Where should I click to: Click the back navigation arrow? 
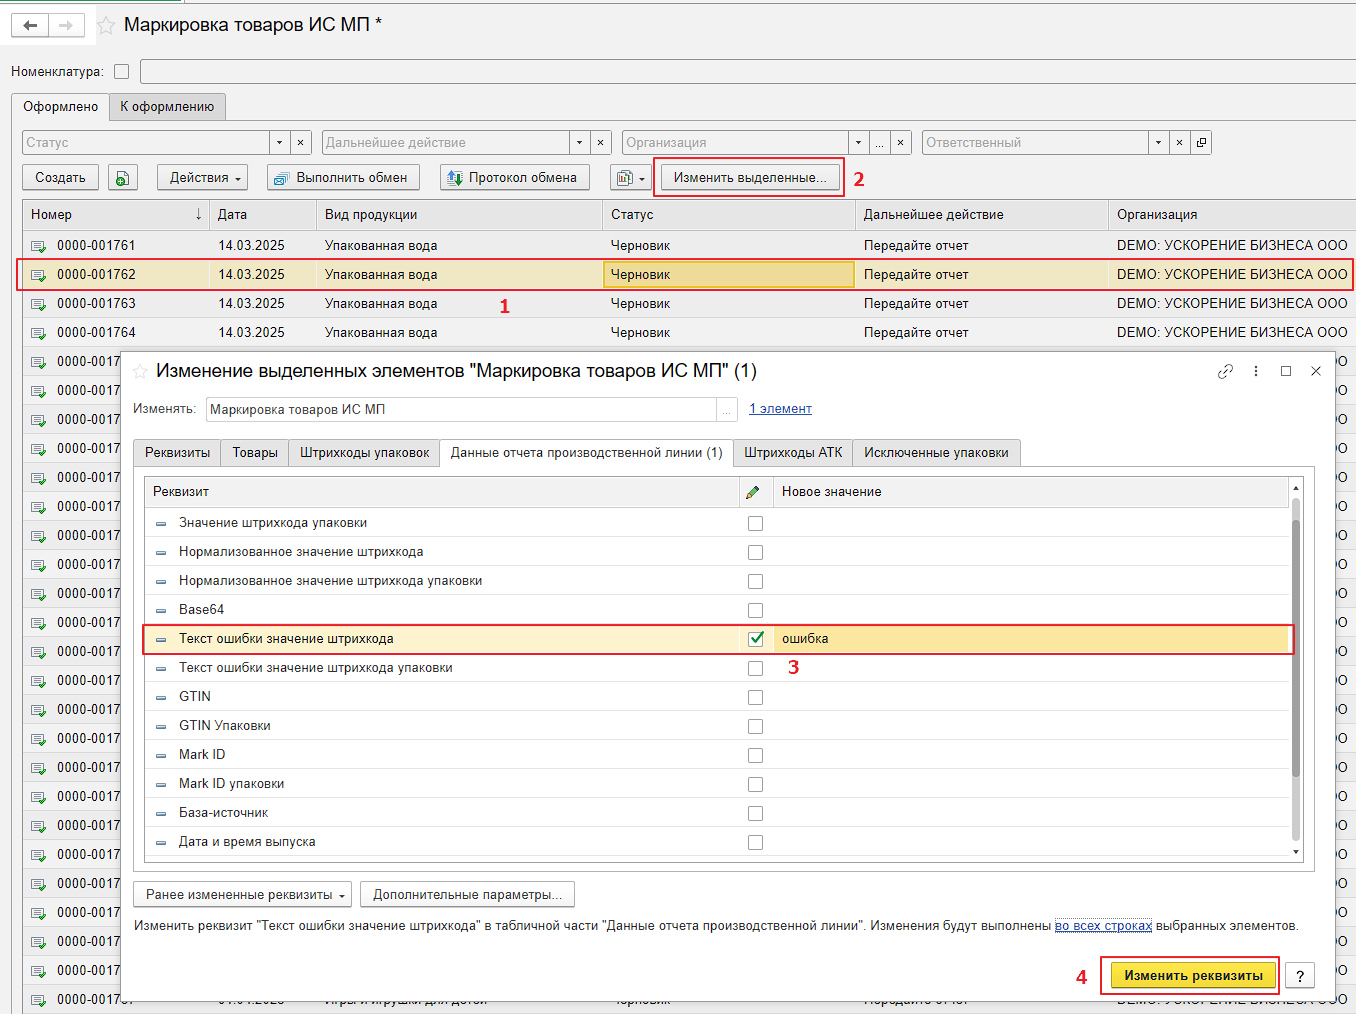coord(30,26)
